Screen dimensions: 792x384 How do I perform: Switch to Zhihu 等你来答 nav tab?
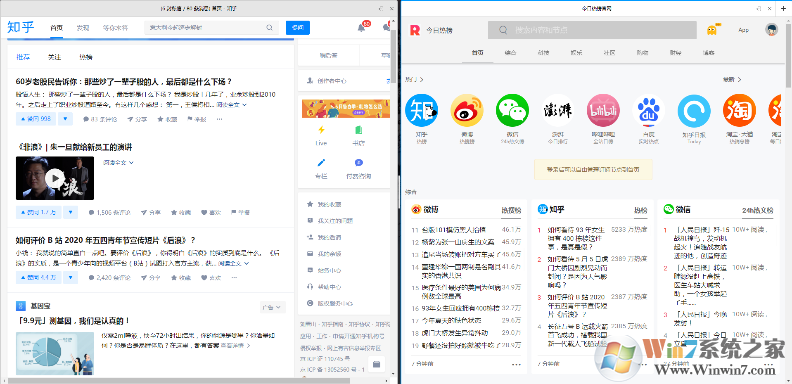115,28
